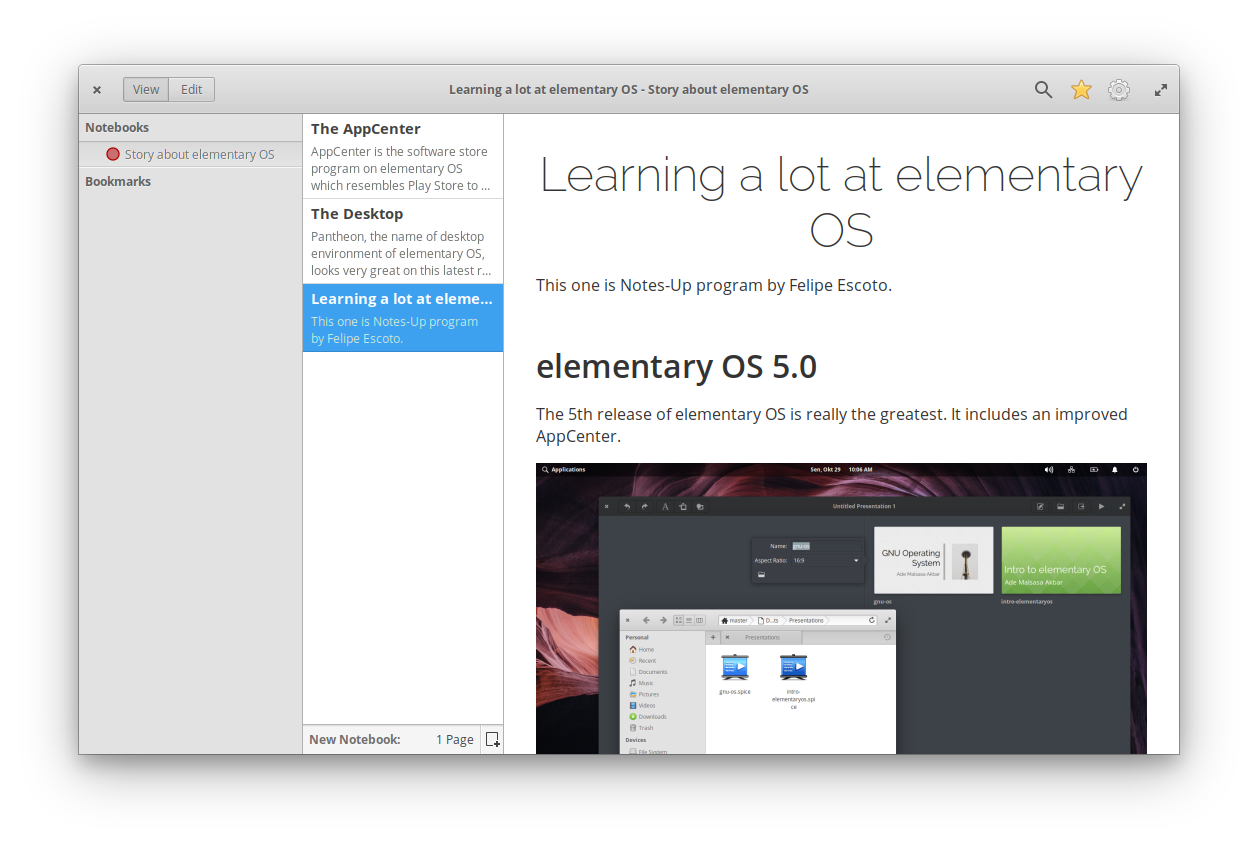Image resolution: width=1258 pixels, height=847 pixels.
Task: Click the elementary OS 5.0 heading
Action: (x=676, y=367)
